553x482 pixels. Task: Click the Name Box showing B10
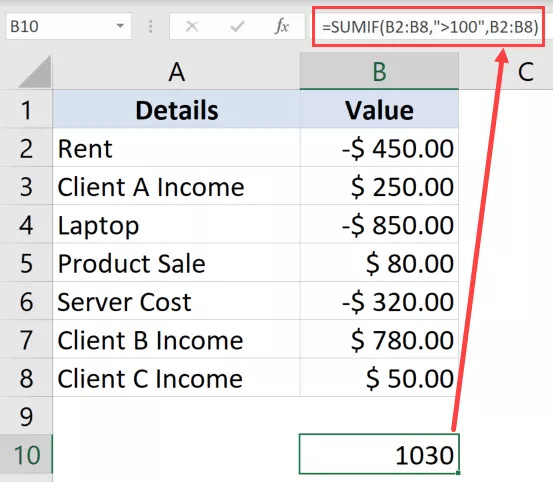click(x=69, y=26)
